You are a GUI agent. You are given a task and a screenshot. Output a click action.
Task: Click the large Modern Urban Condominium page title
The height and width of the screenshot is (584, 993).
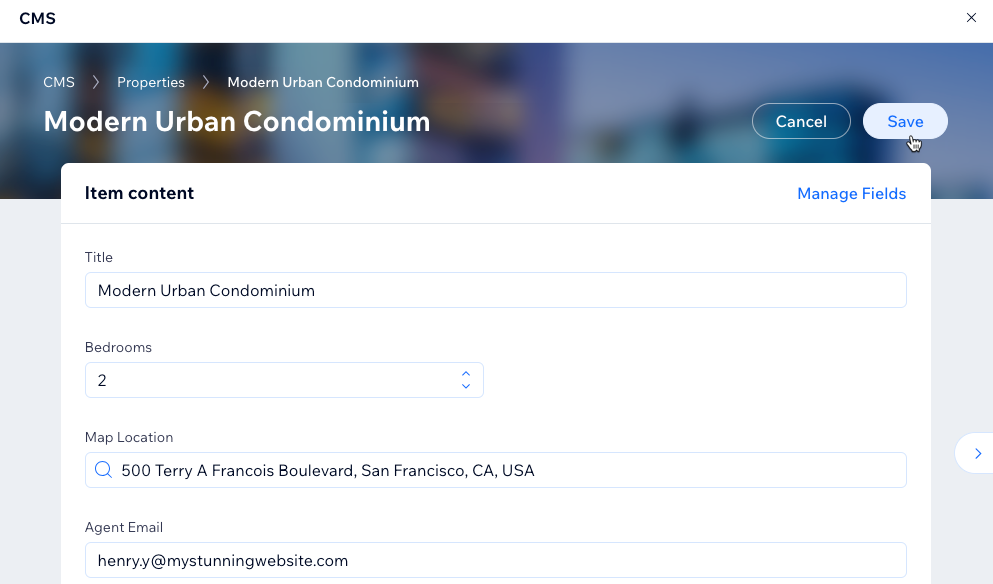[237, 121]
